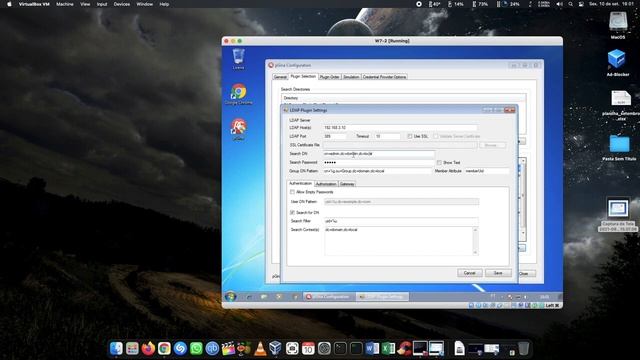Open the Recycle Bin (Lixeira) icon
The image size is (640, 360).
coord(238,58)
